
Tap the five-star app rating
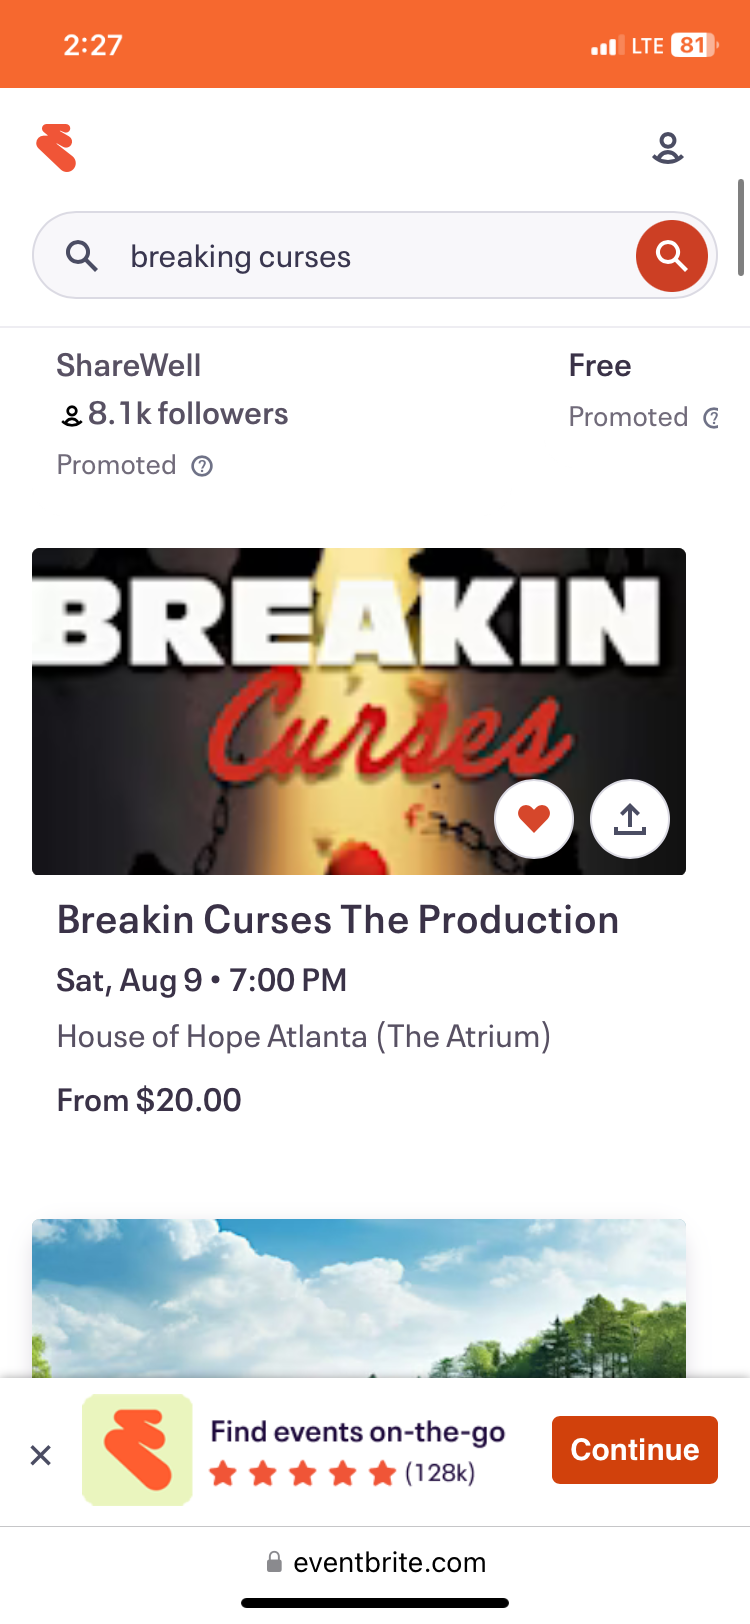tap(303, 1473)
